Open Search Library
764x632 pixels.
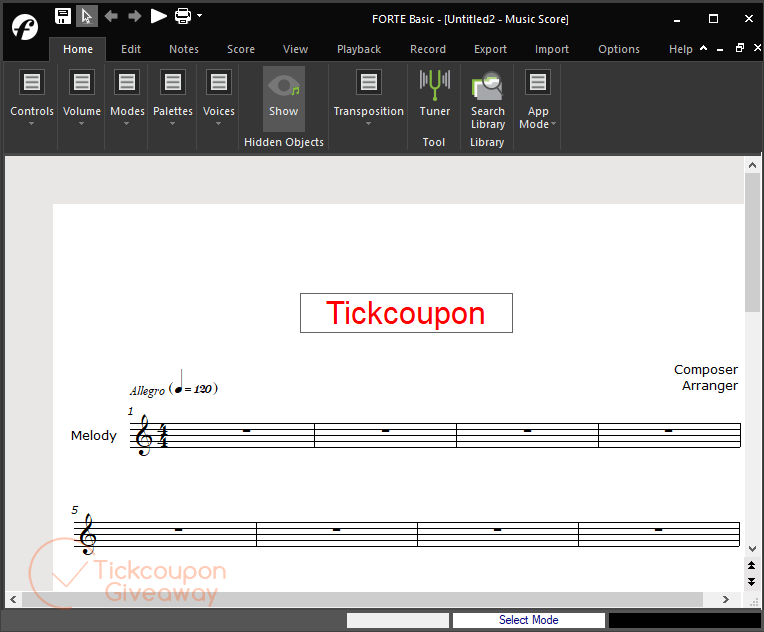point(487,99)
